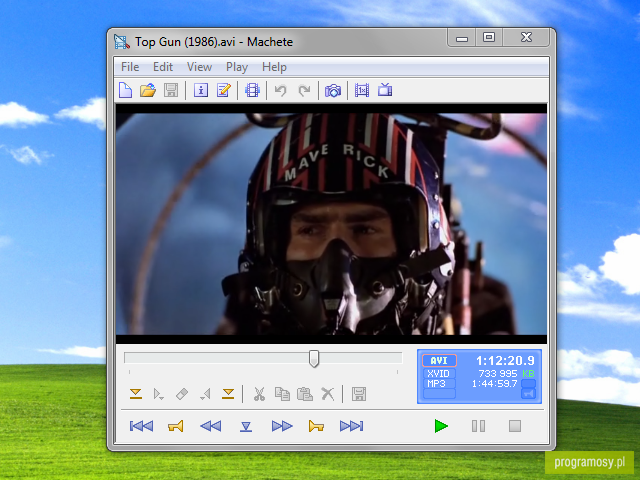Go to next key frame yellow icon

click(x=316, y=426)
